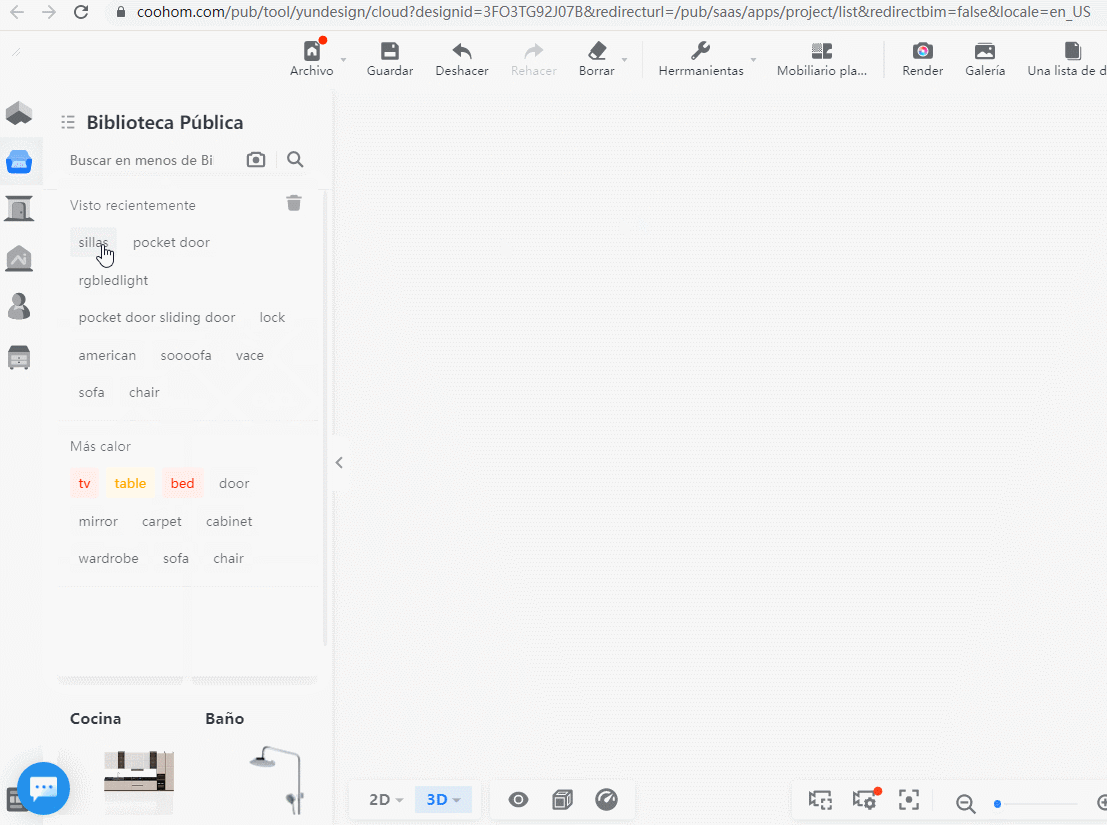Click the Deshacer undo arrow
This screenshot has width=1107, height=825.
tap(462, 52)
